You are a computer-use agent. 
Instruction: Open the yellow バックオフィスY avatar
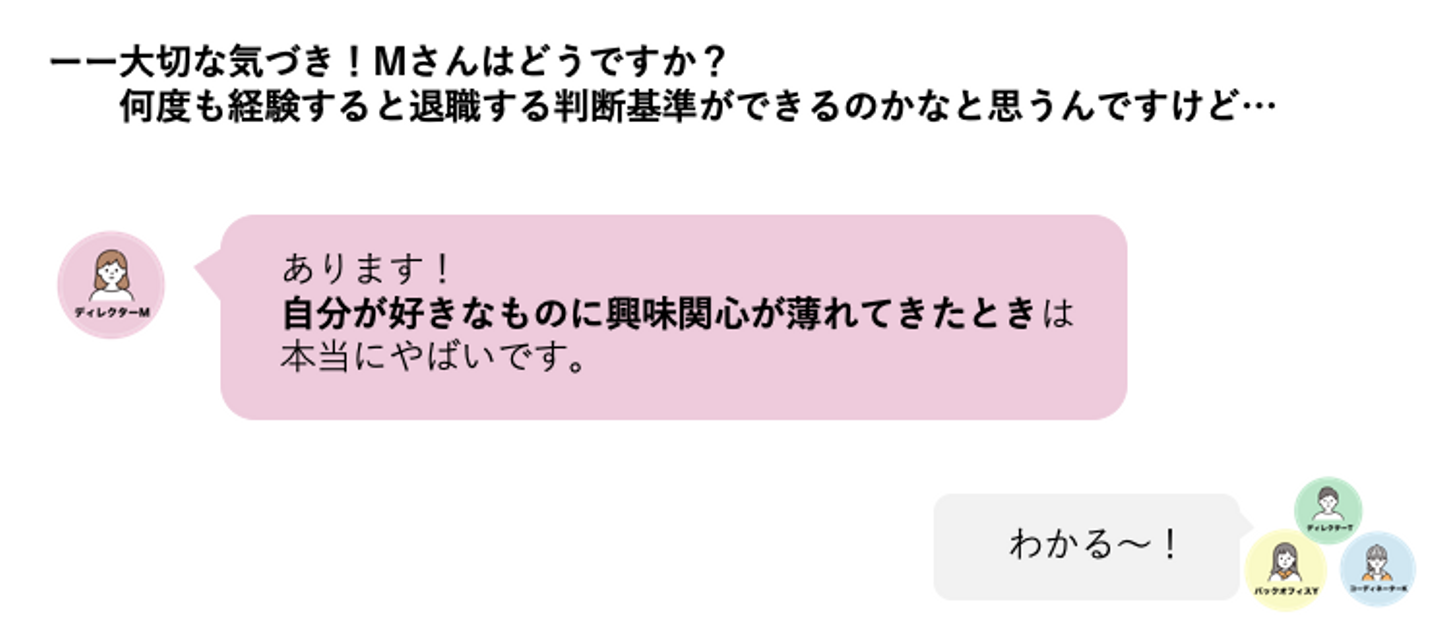tap(1286, 570)
